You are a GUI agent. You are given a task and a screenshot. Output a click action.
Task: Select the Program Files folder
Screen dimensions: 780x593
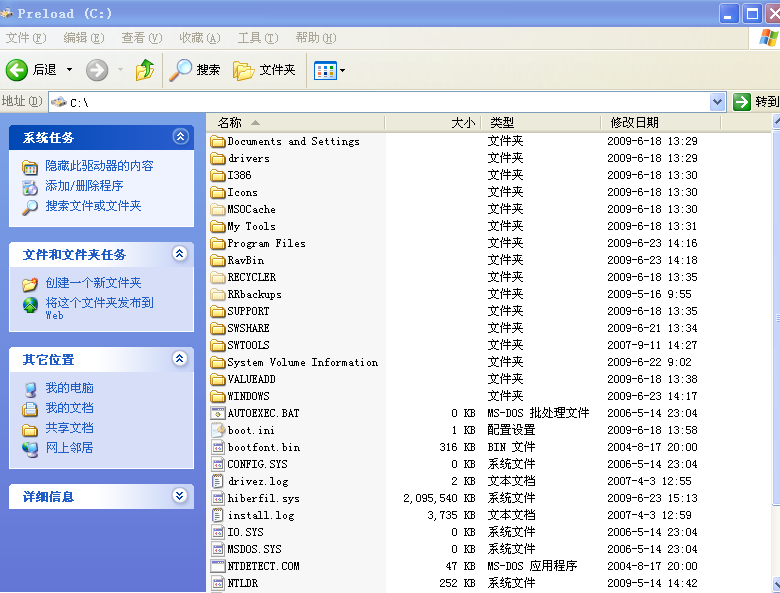(266, 243)
